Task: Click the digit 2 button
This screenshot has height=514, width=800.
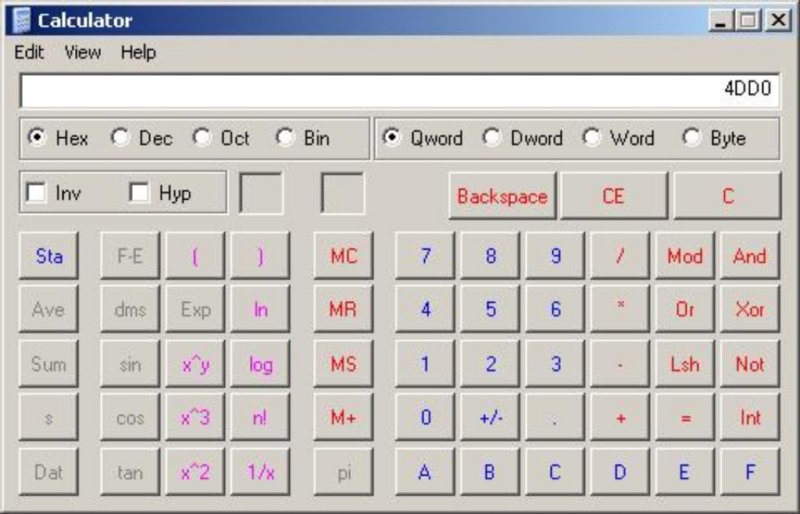Action: [x=490, y=364]
